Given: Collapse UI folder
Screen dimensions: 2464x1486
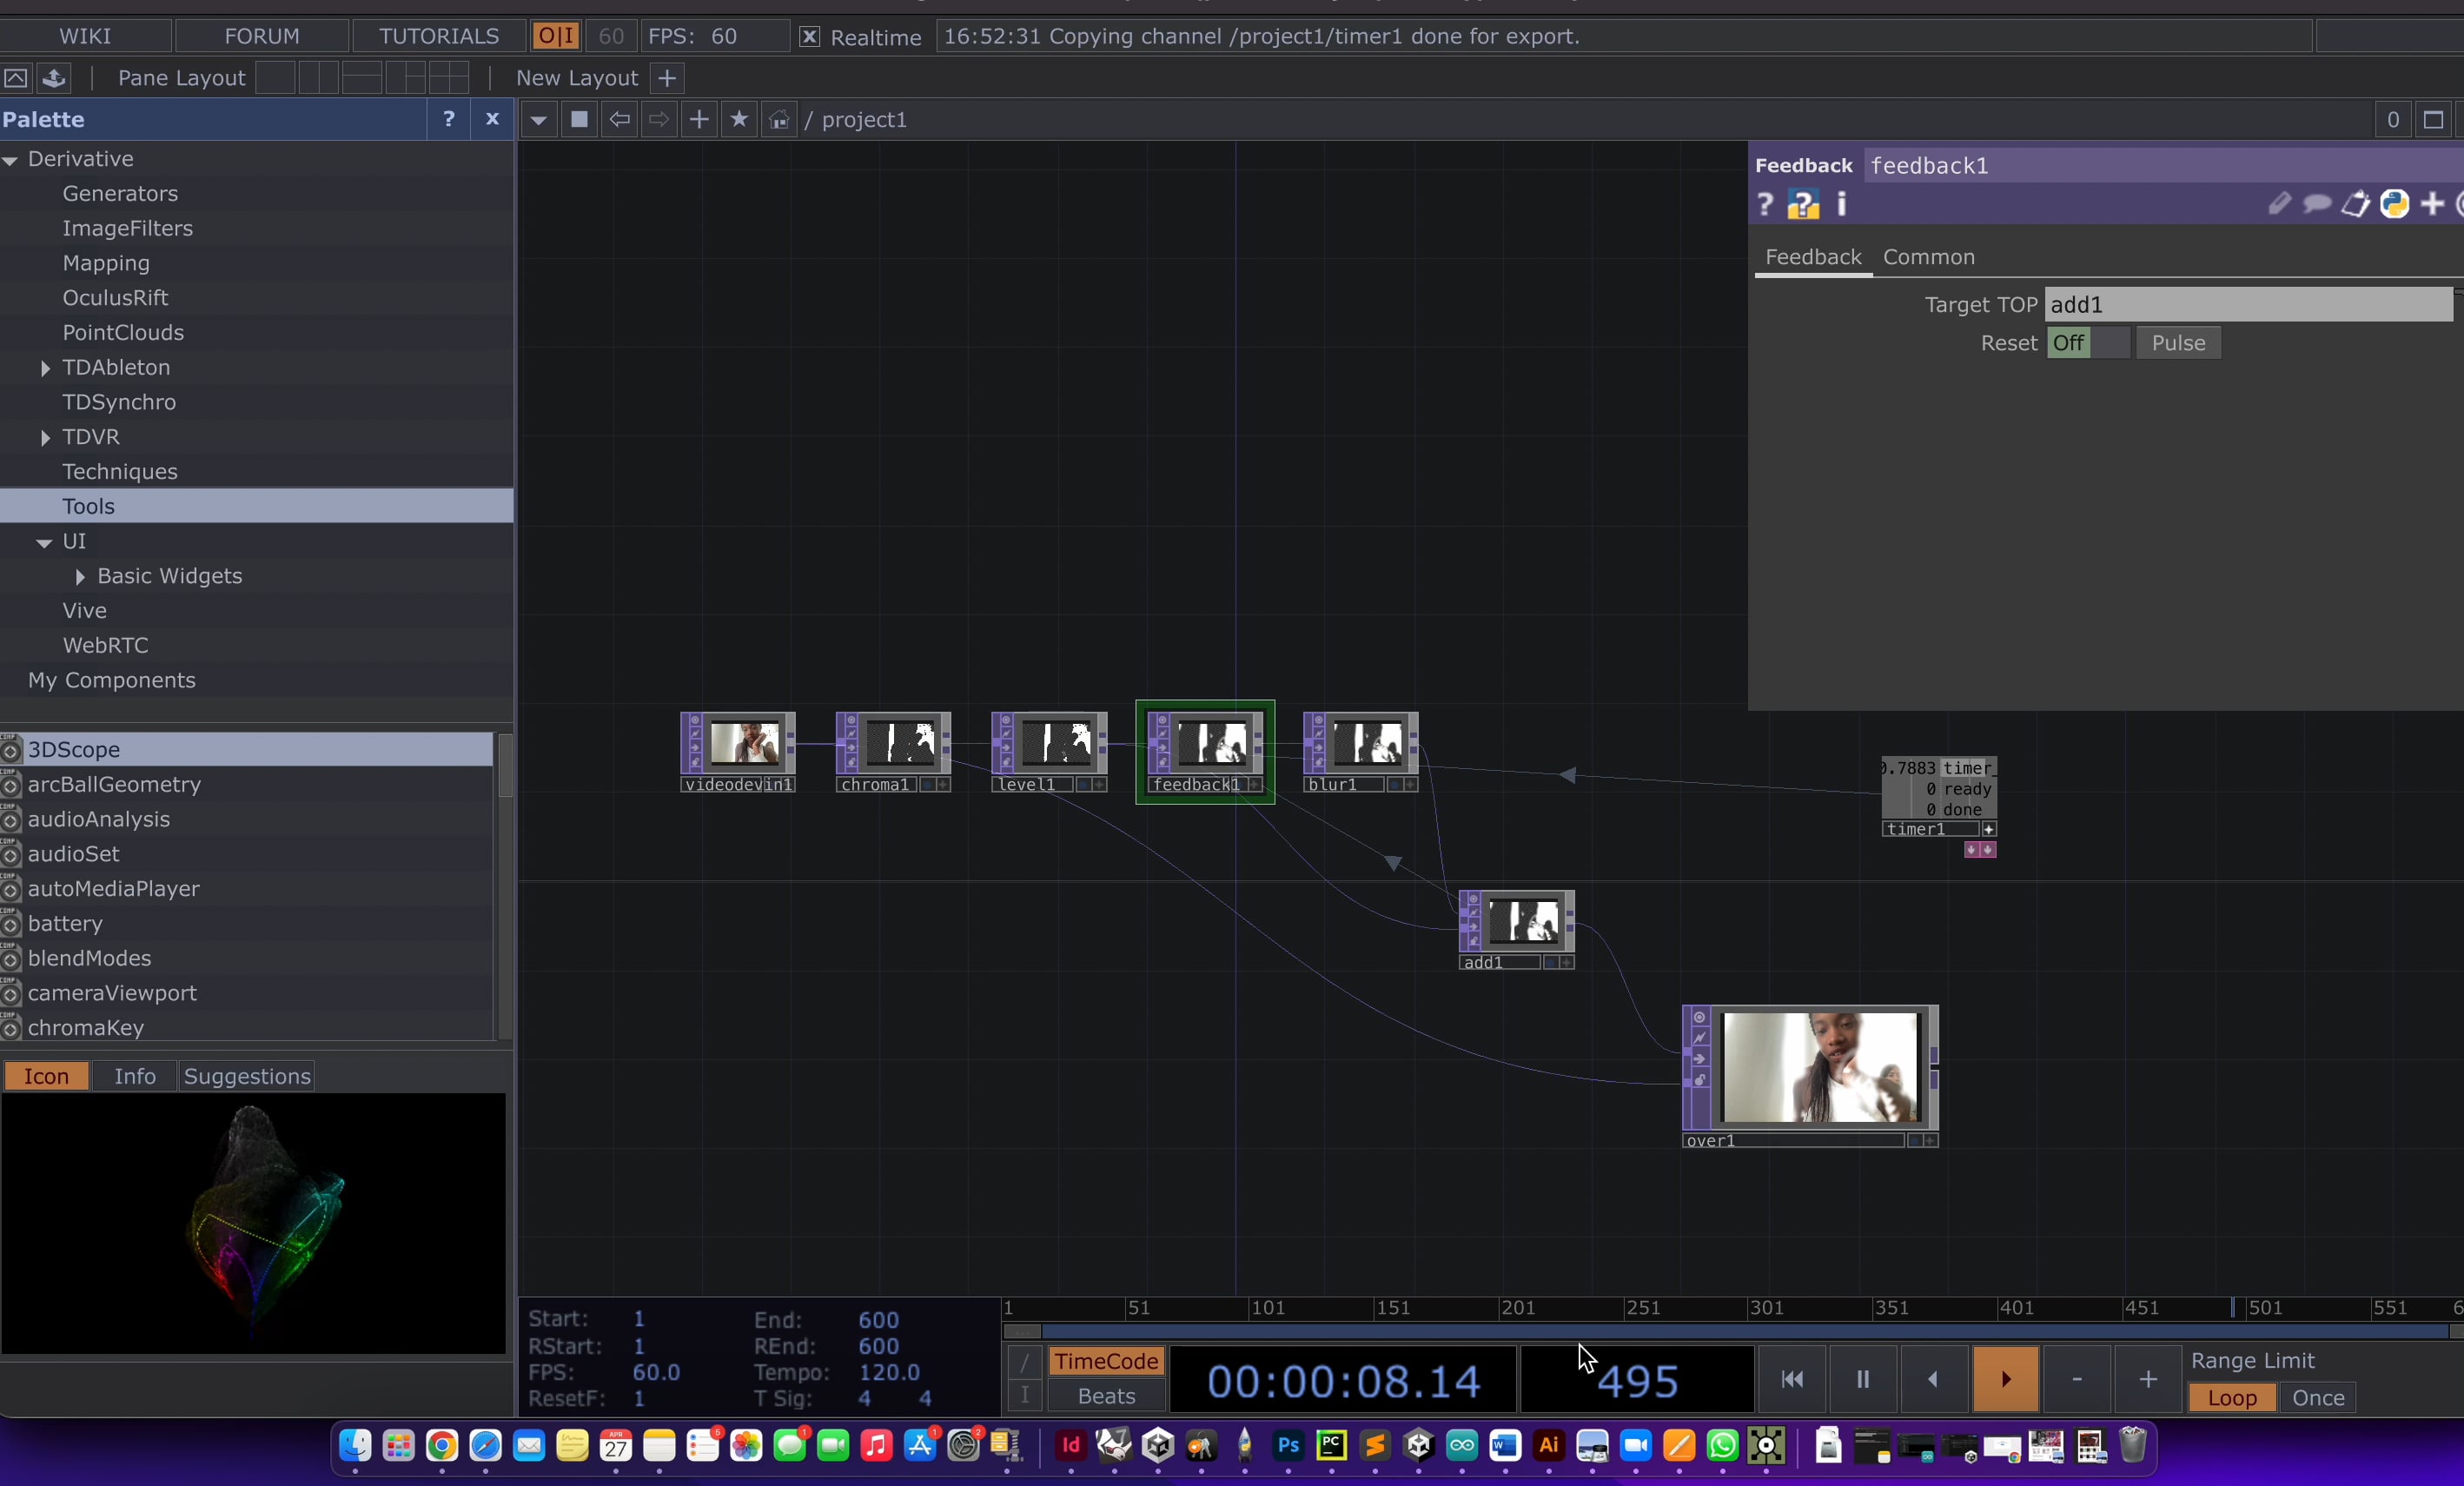Looking at the screenshot, I should (x=44, y=542).
